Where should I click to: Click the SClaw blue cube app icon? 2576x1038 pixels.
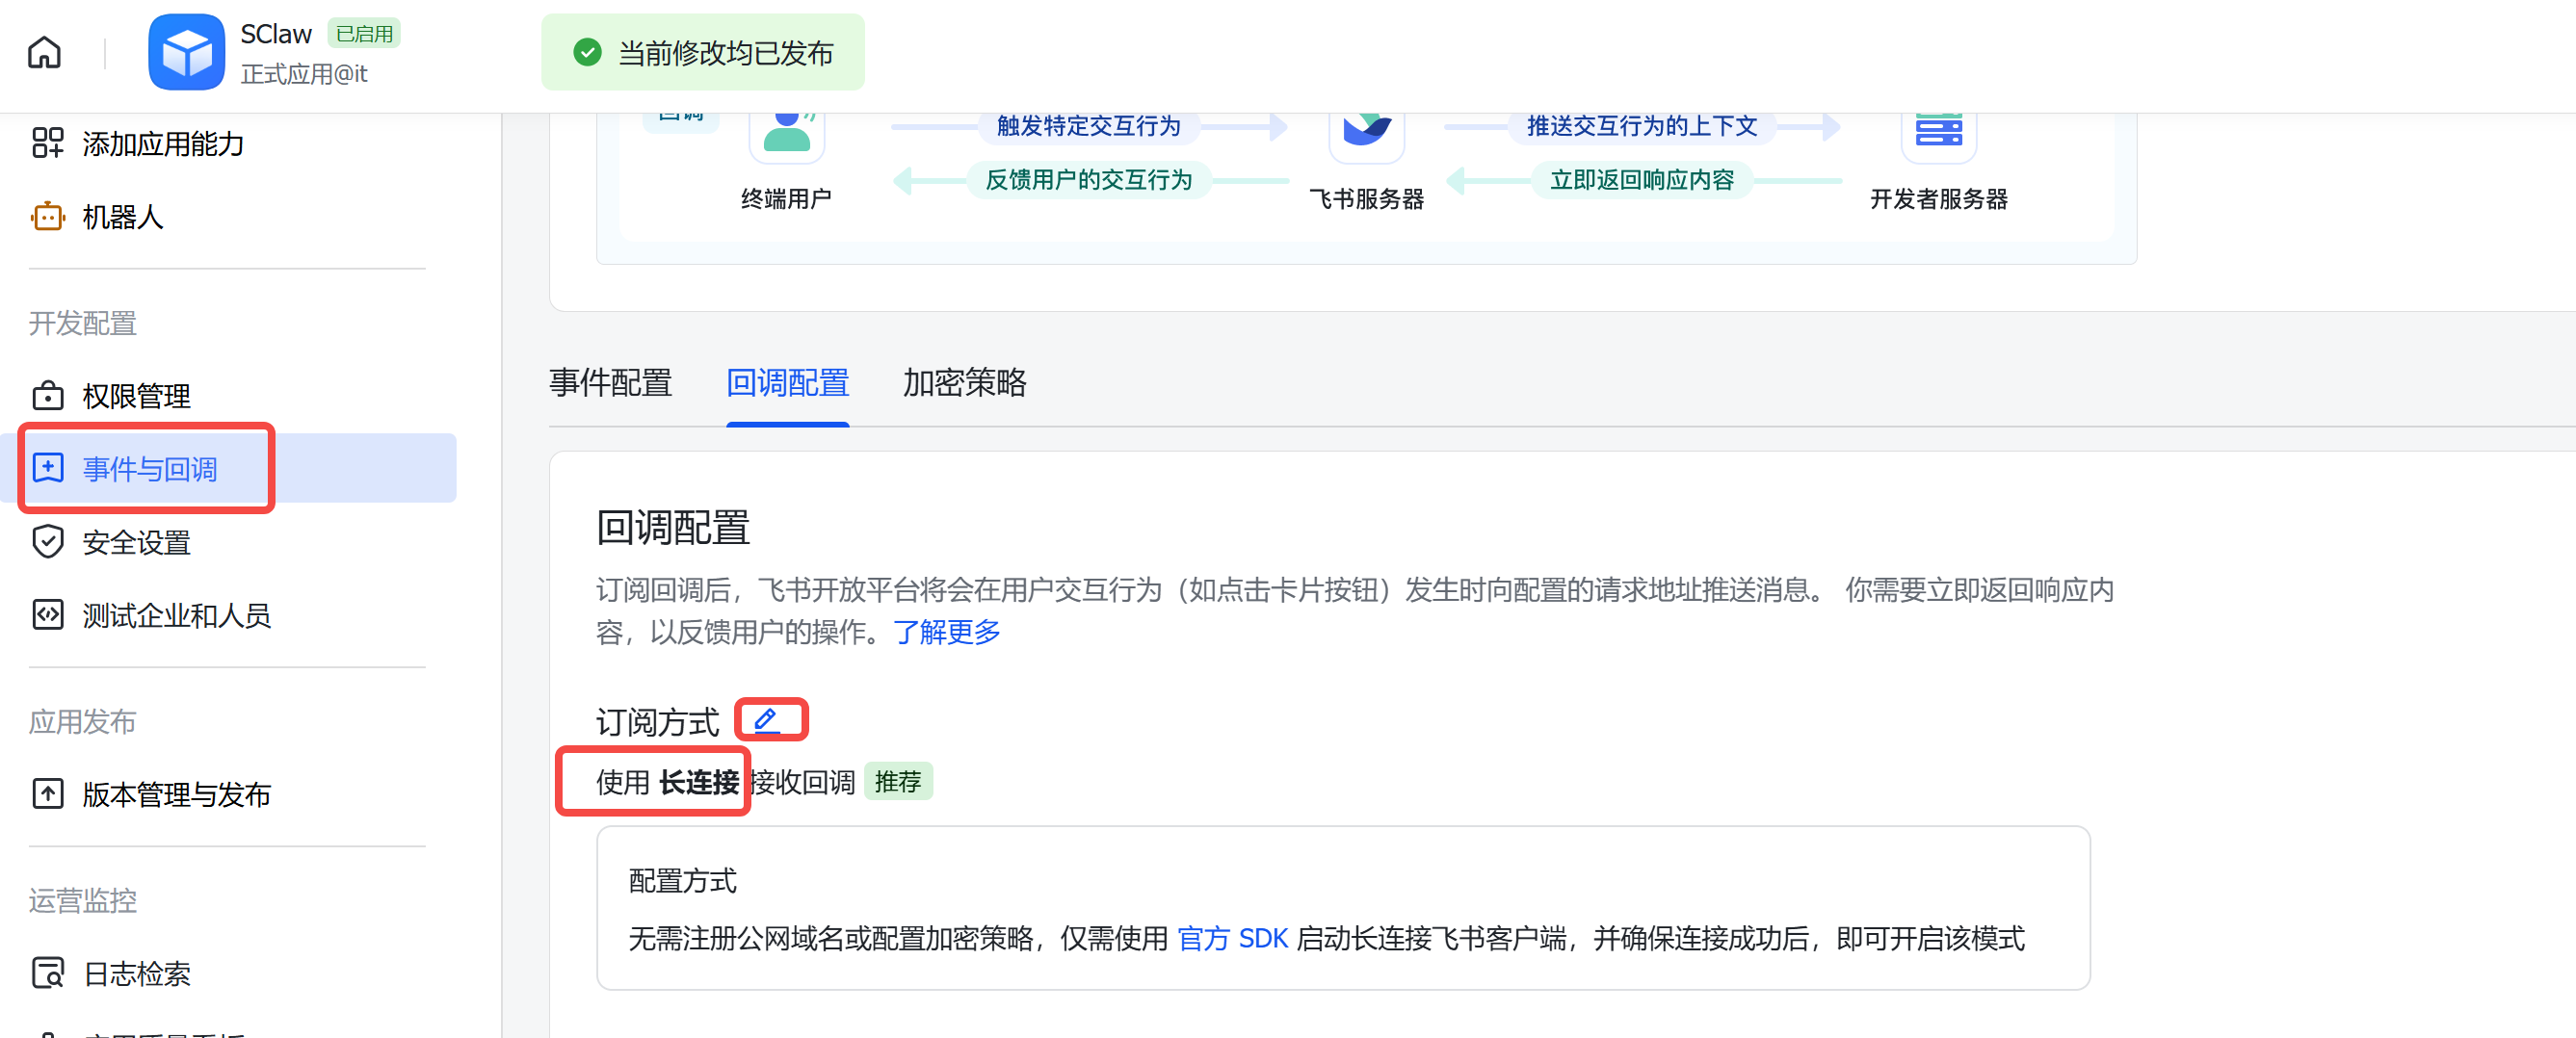pyautogui.click(x=186, y=52)
